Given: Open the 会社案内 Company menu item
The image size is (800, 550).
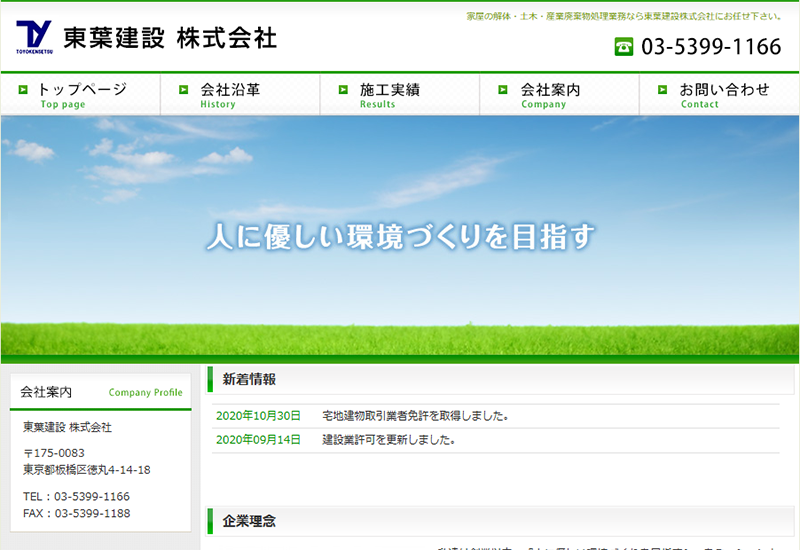Looking at the screenshot, I should point(550,95).
